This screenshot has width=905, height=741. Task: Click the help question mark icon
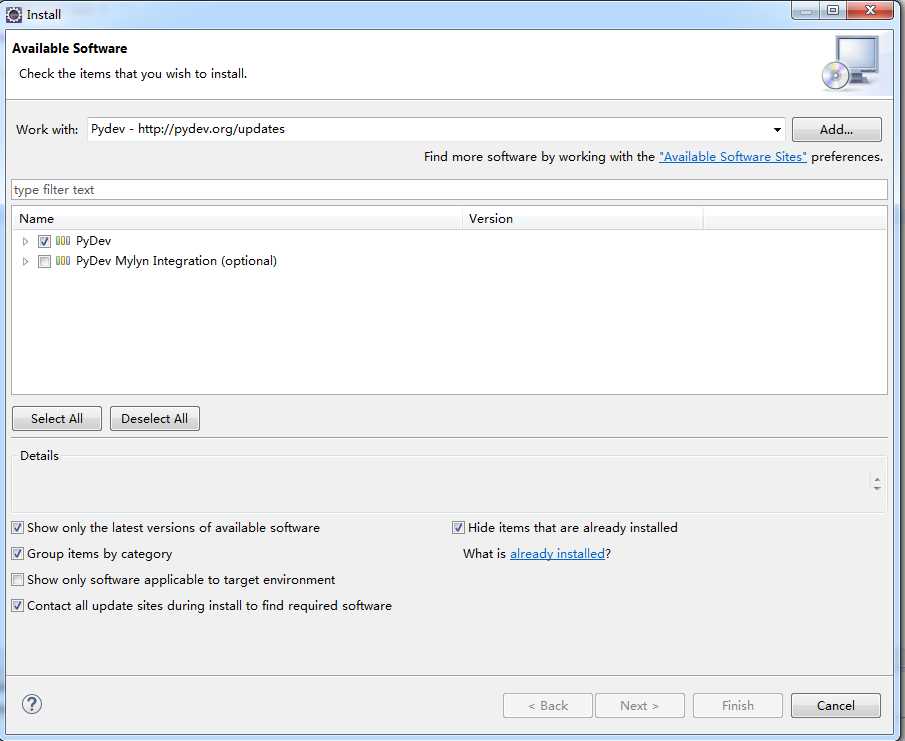[32, 704]
